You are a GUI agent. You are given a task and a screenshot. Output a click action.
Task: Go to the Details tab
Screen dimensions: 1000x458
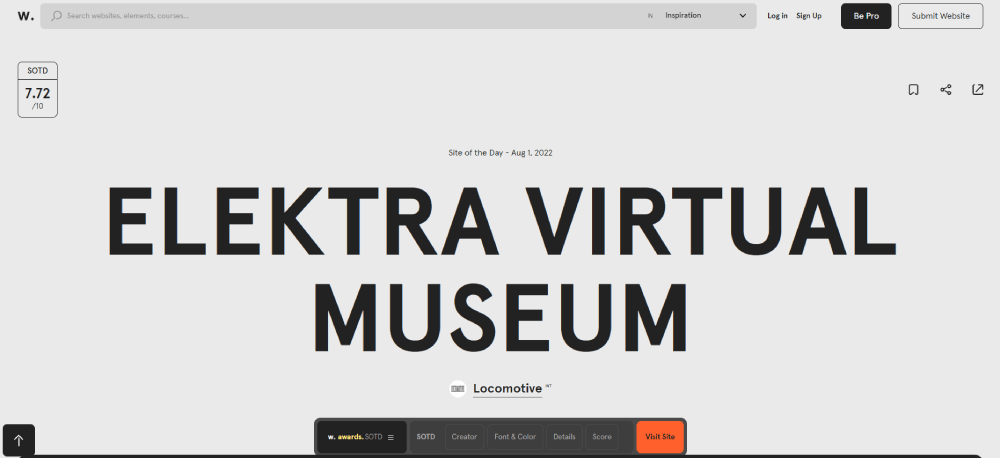564,437
